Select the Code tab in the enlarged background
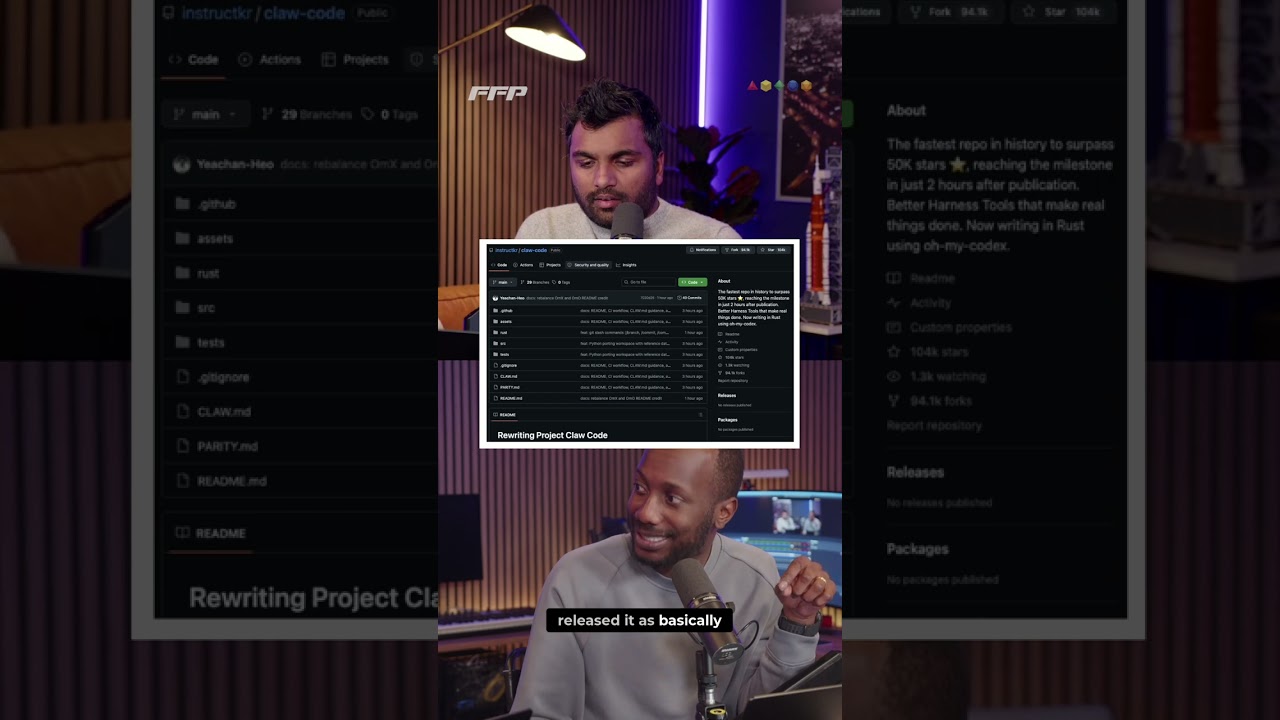The width and height of the screenshot is (1280, 720). pos(194,59)
